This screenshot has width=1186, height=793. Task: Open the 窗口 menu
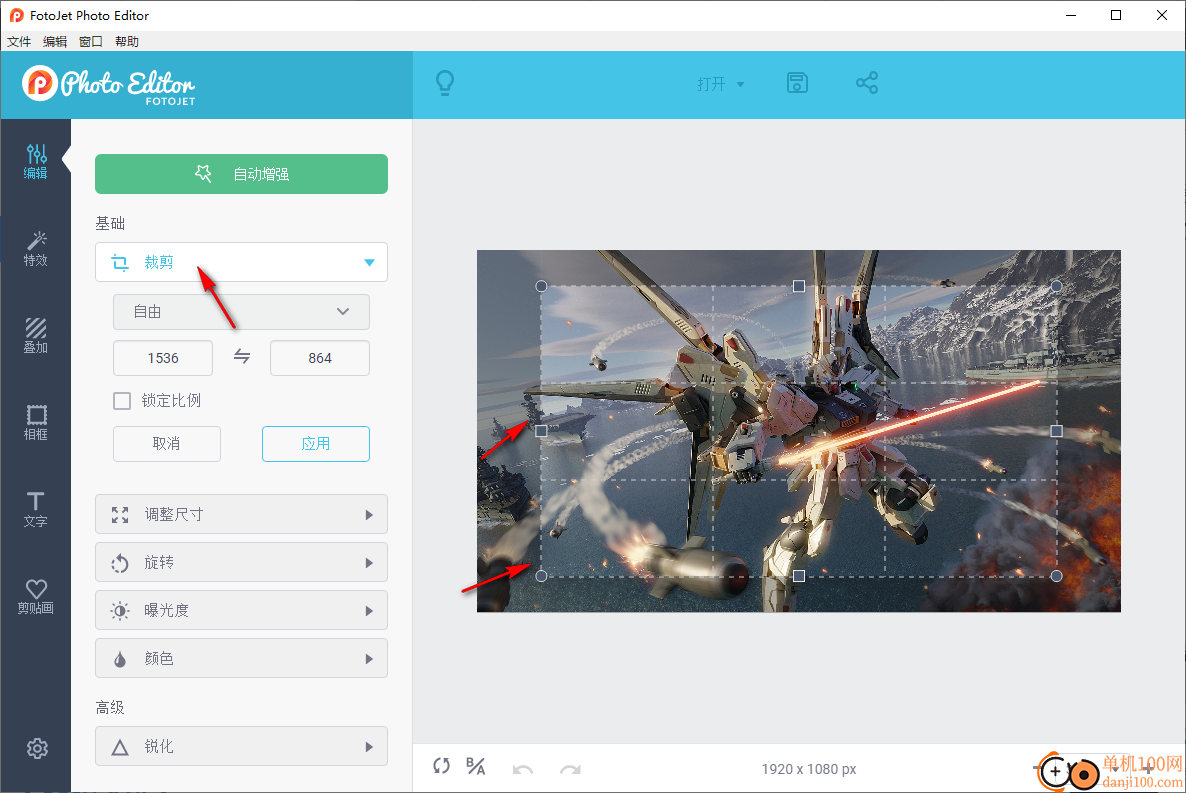coord(91,42)
